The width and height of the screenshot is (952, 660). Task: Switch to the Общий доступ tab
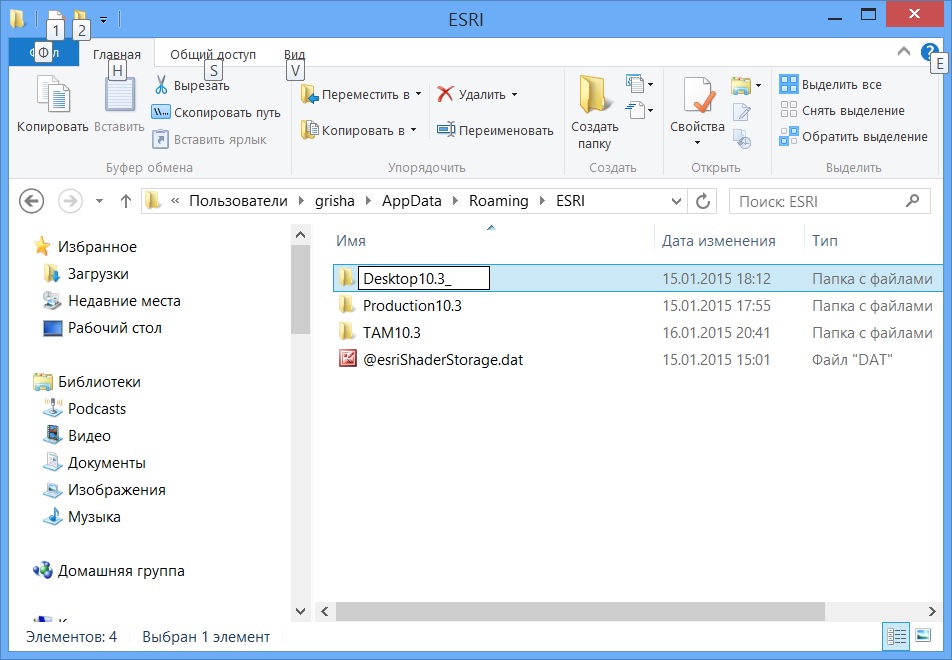click(212, 54)
